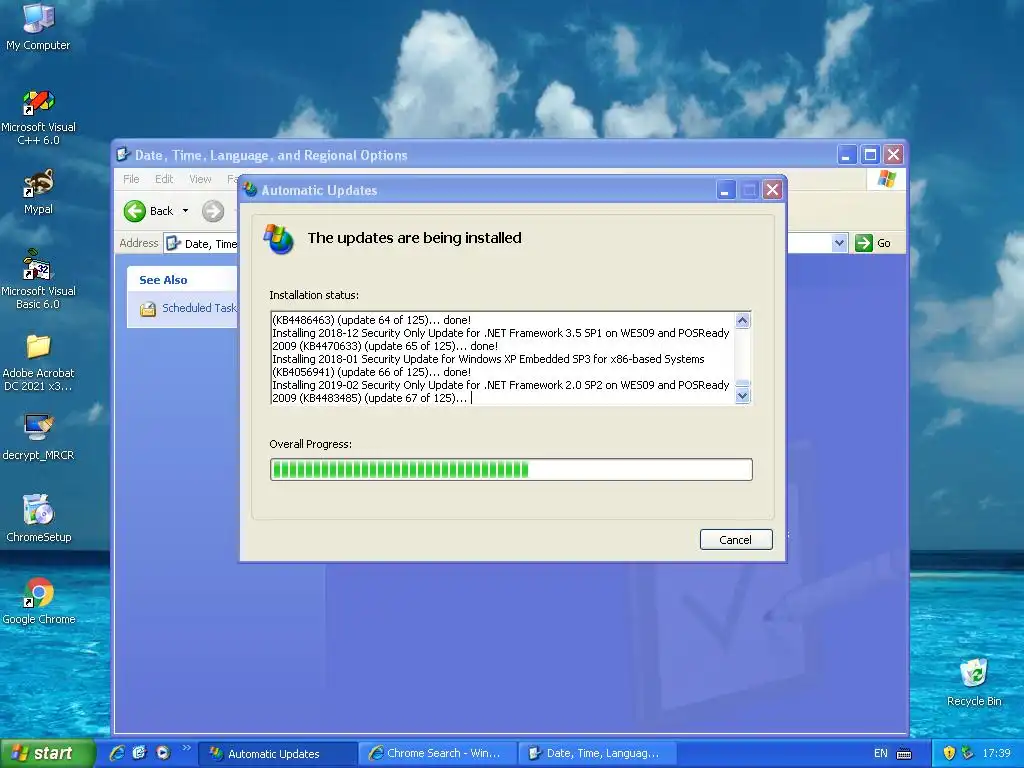The image size is (1024, 768).
Task: Launch Microsoft Visual C++ 6.0 shortcut
Action: [x=38, y=118]
